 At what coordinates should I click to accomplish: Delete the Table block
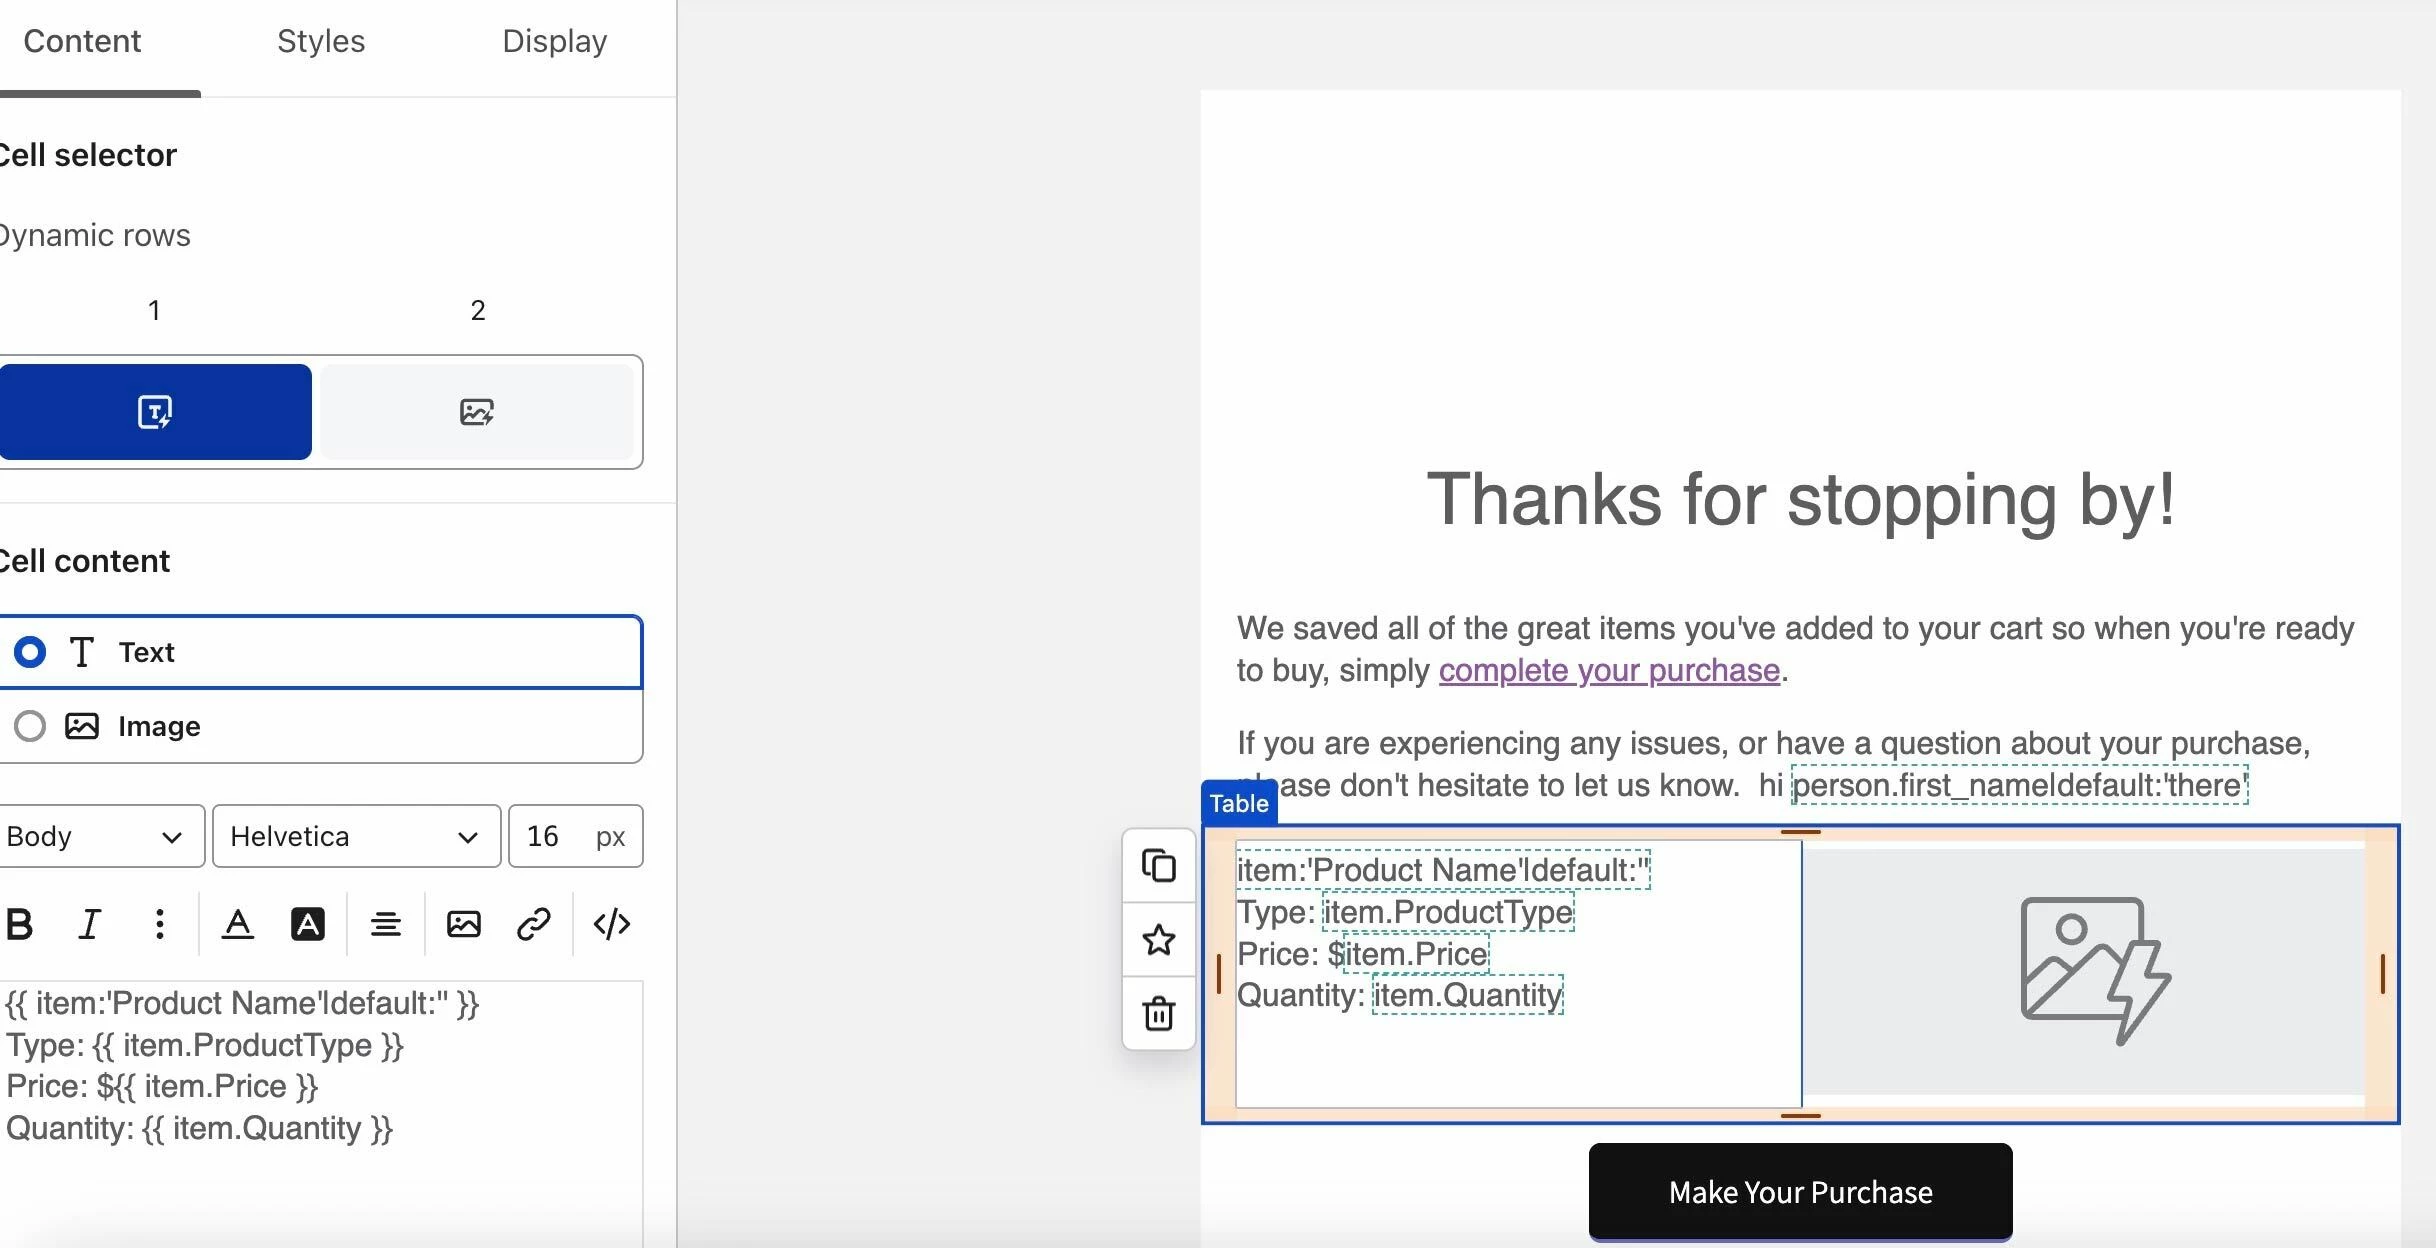pyautogui.click(x=1158, y=1014)
